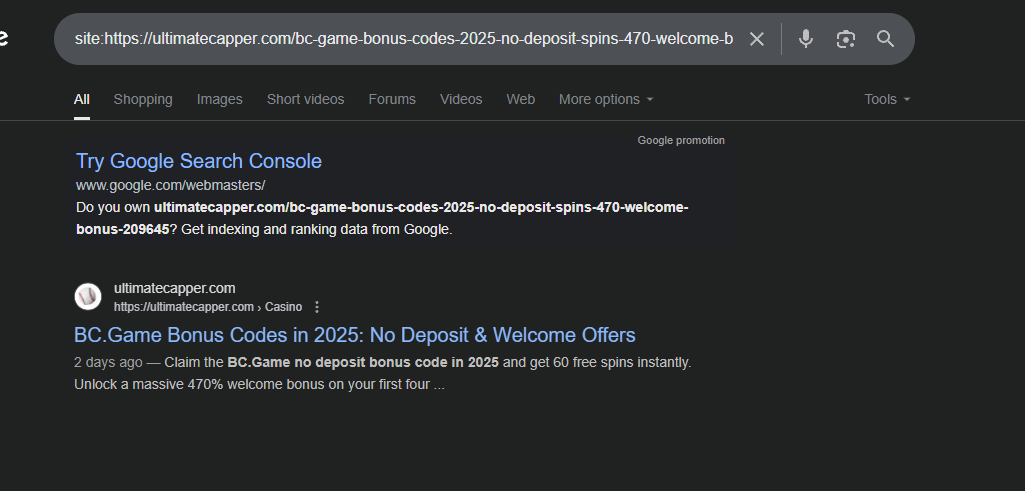
Task: Click the Google promotion label
Action: click(681, 141)
